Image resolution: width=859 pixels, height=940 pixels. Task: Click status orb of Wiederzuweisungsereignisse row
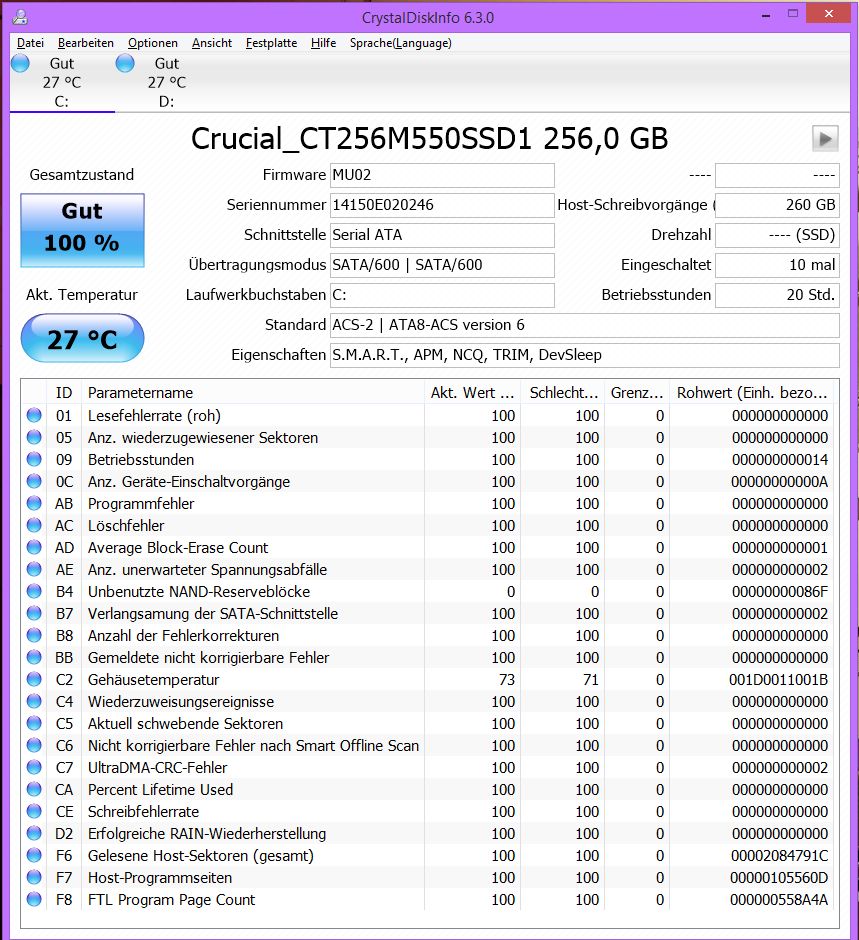click(x=34, y=701)
